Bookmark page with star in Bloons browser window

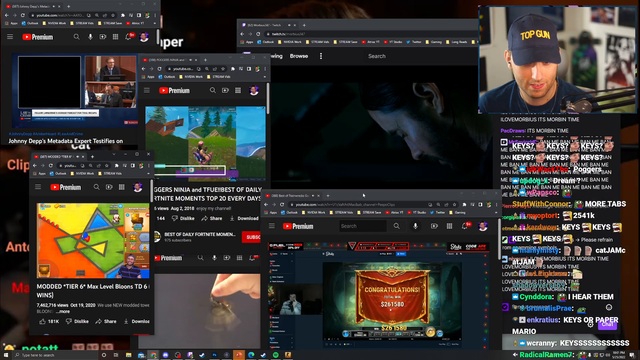[x=107, y=166]
